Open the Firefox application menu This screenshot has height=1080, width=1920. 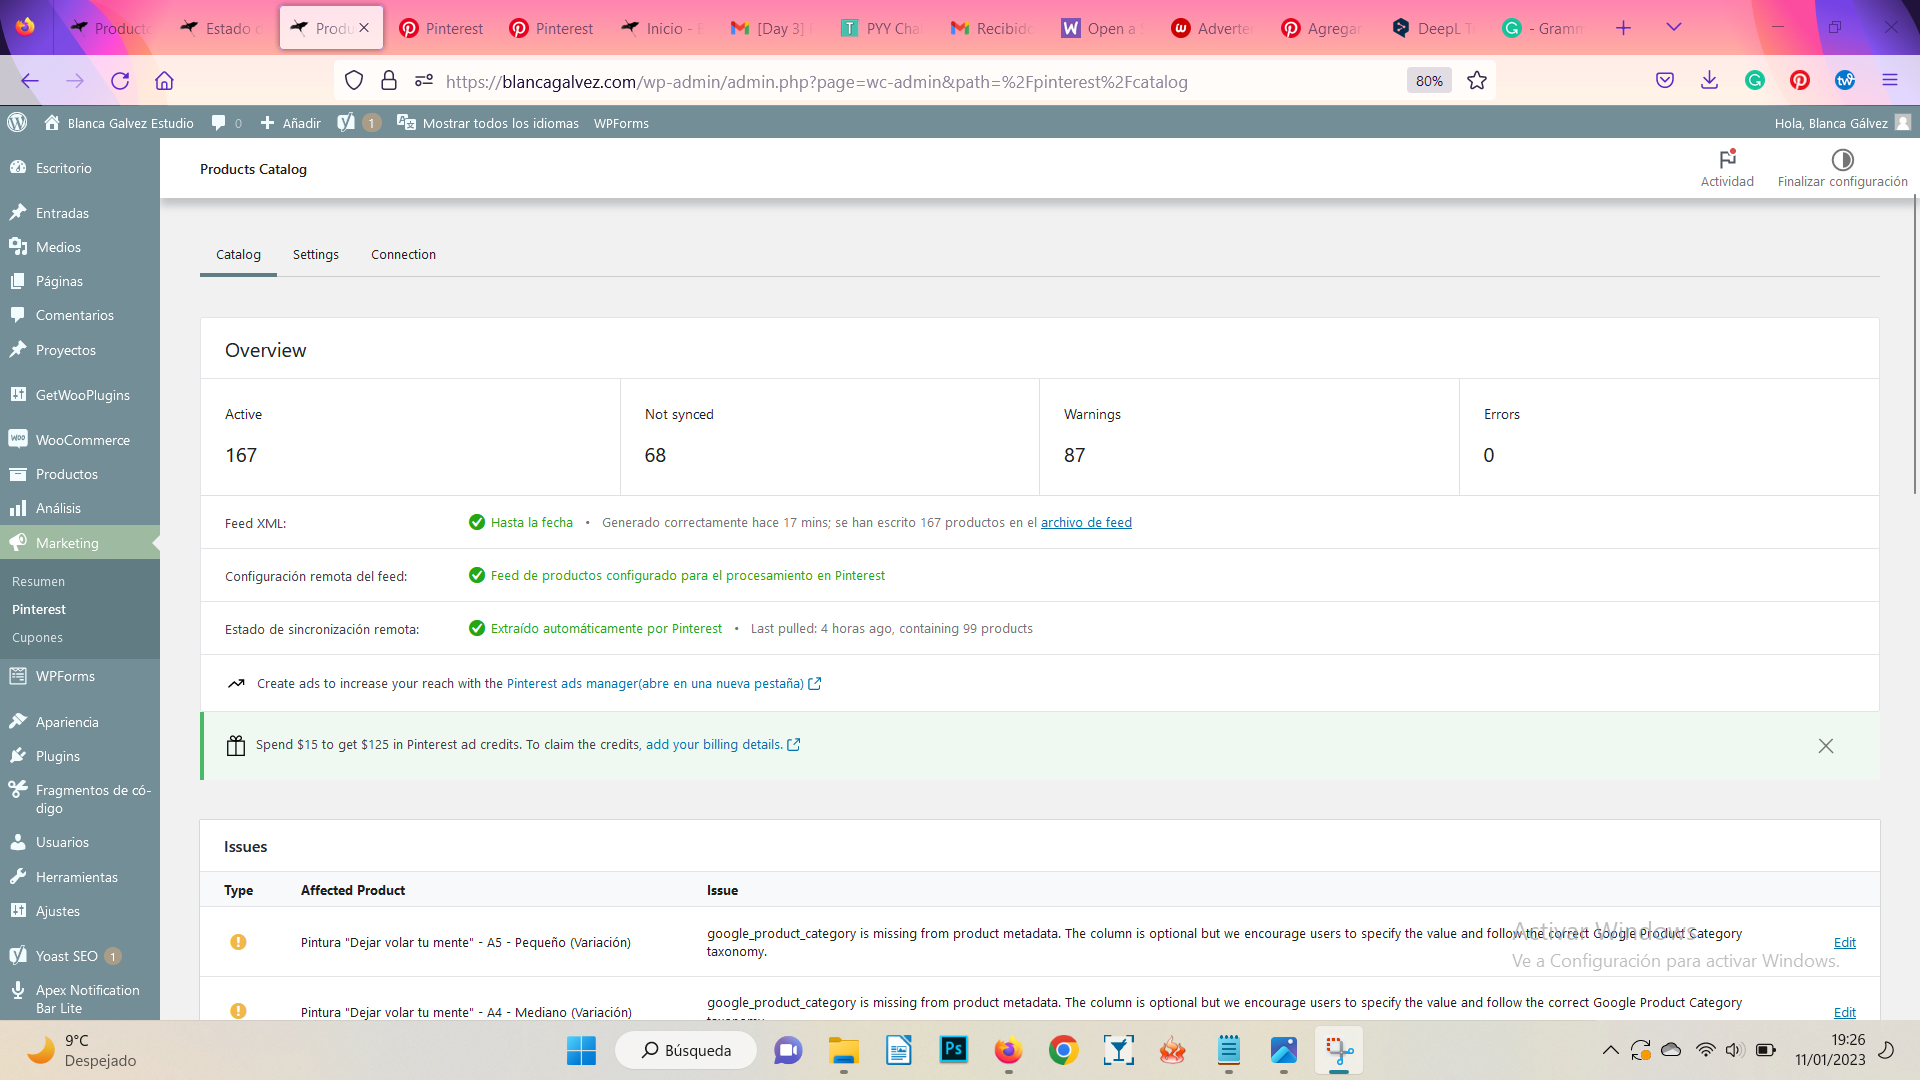[1889, 81]
